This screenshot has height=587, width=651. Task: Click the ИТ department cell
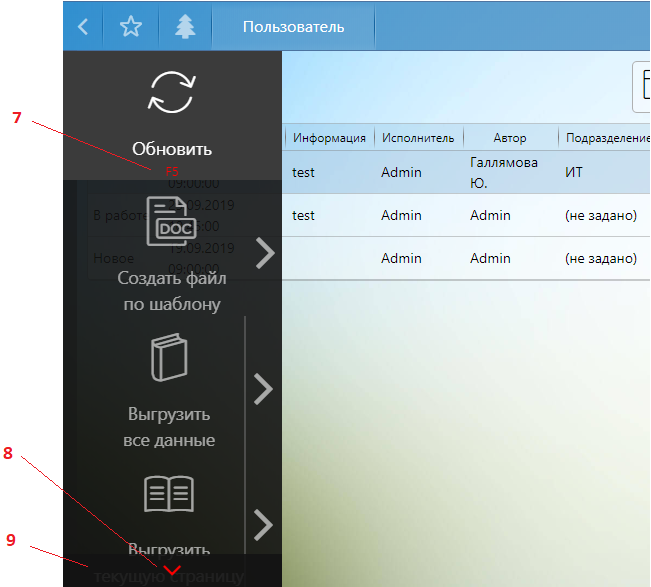tap(574, 172)
